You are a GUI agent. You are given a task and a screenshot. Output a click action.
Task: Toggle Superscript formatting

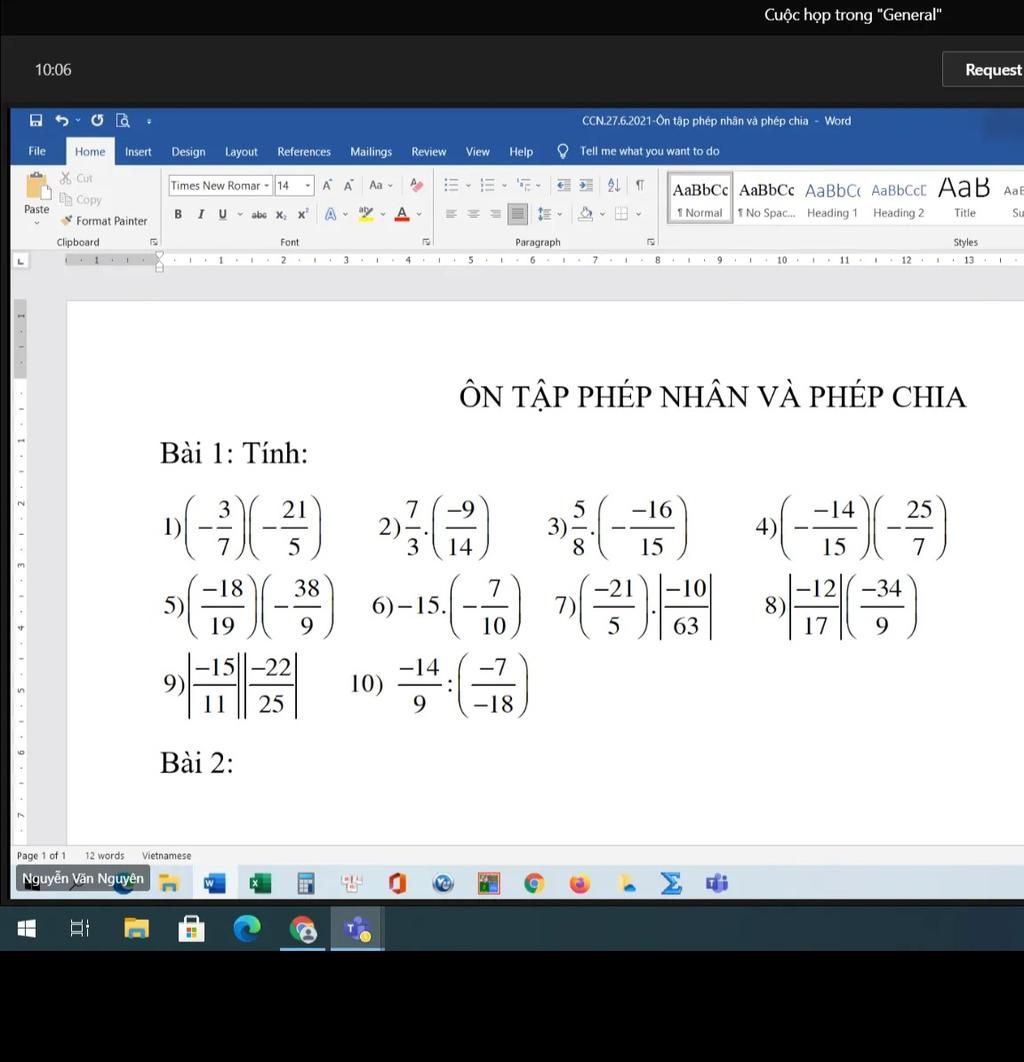point(303,214)
